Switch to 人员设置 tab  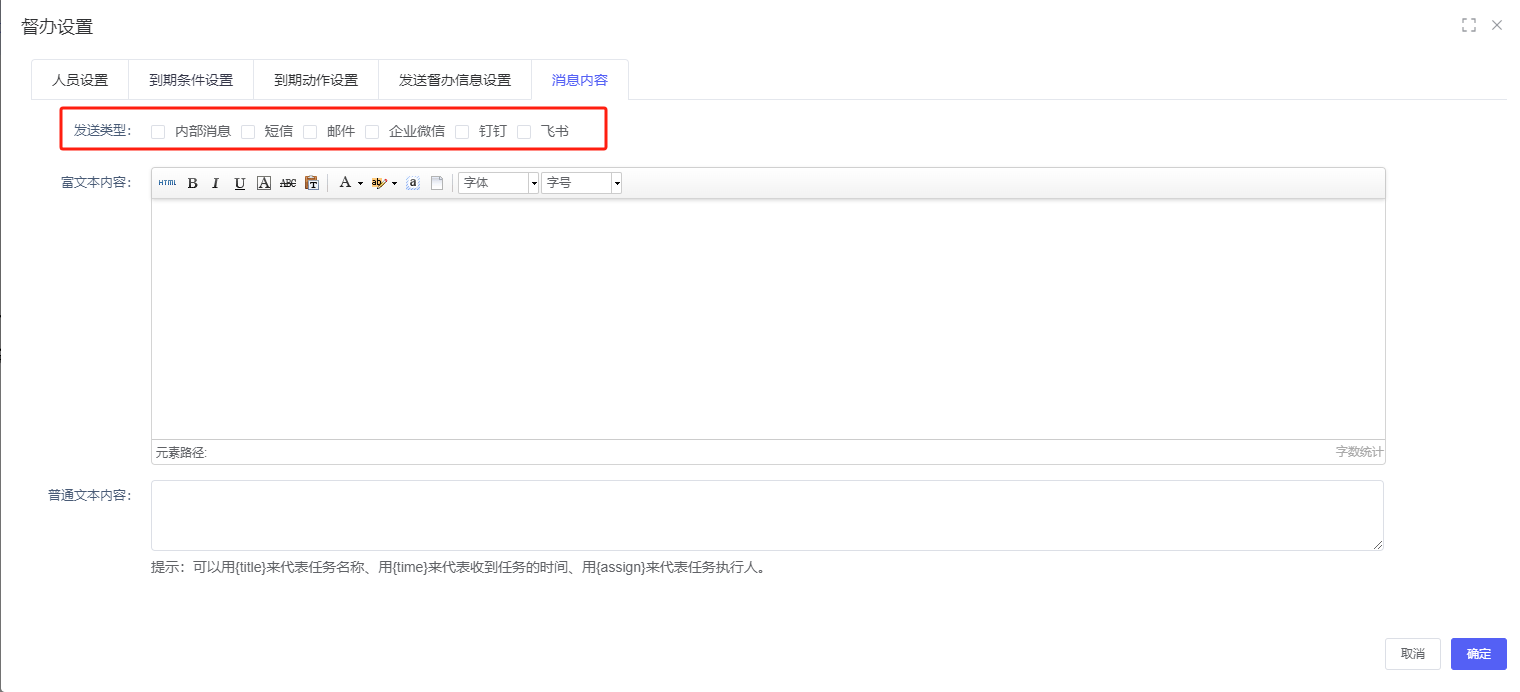pyautogui.click(x=80, y=80)
